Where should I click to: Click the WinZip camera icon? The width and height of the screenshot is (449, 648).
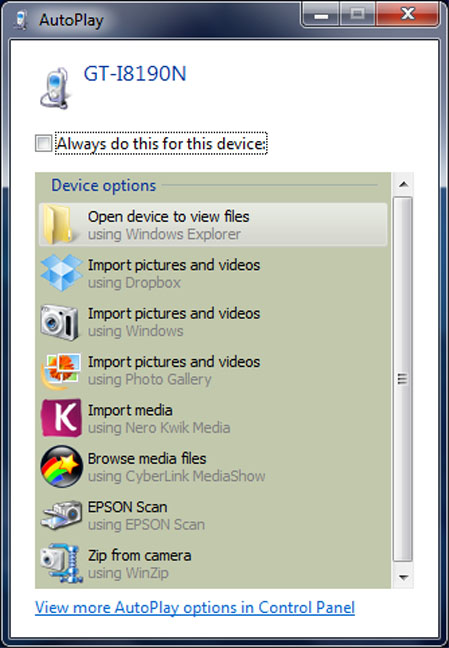pyautogui.click(x=61, y=563)
